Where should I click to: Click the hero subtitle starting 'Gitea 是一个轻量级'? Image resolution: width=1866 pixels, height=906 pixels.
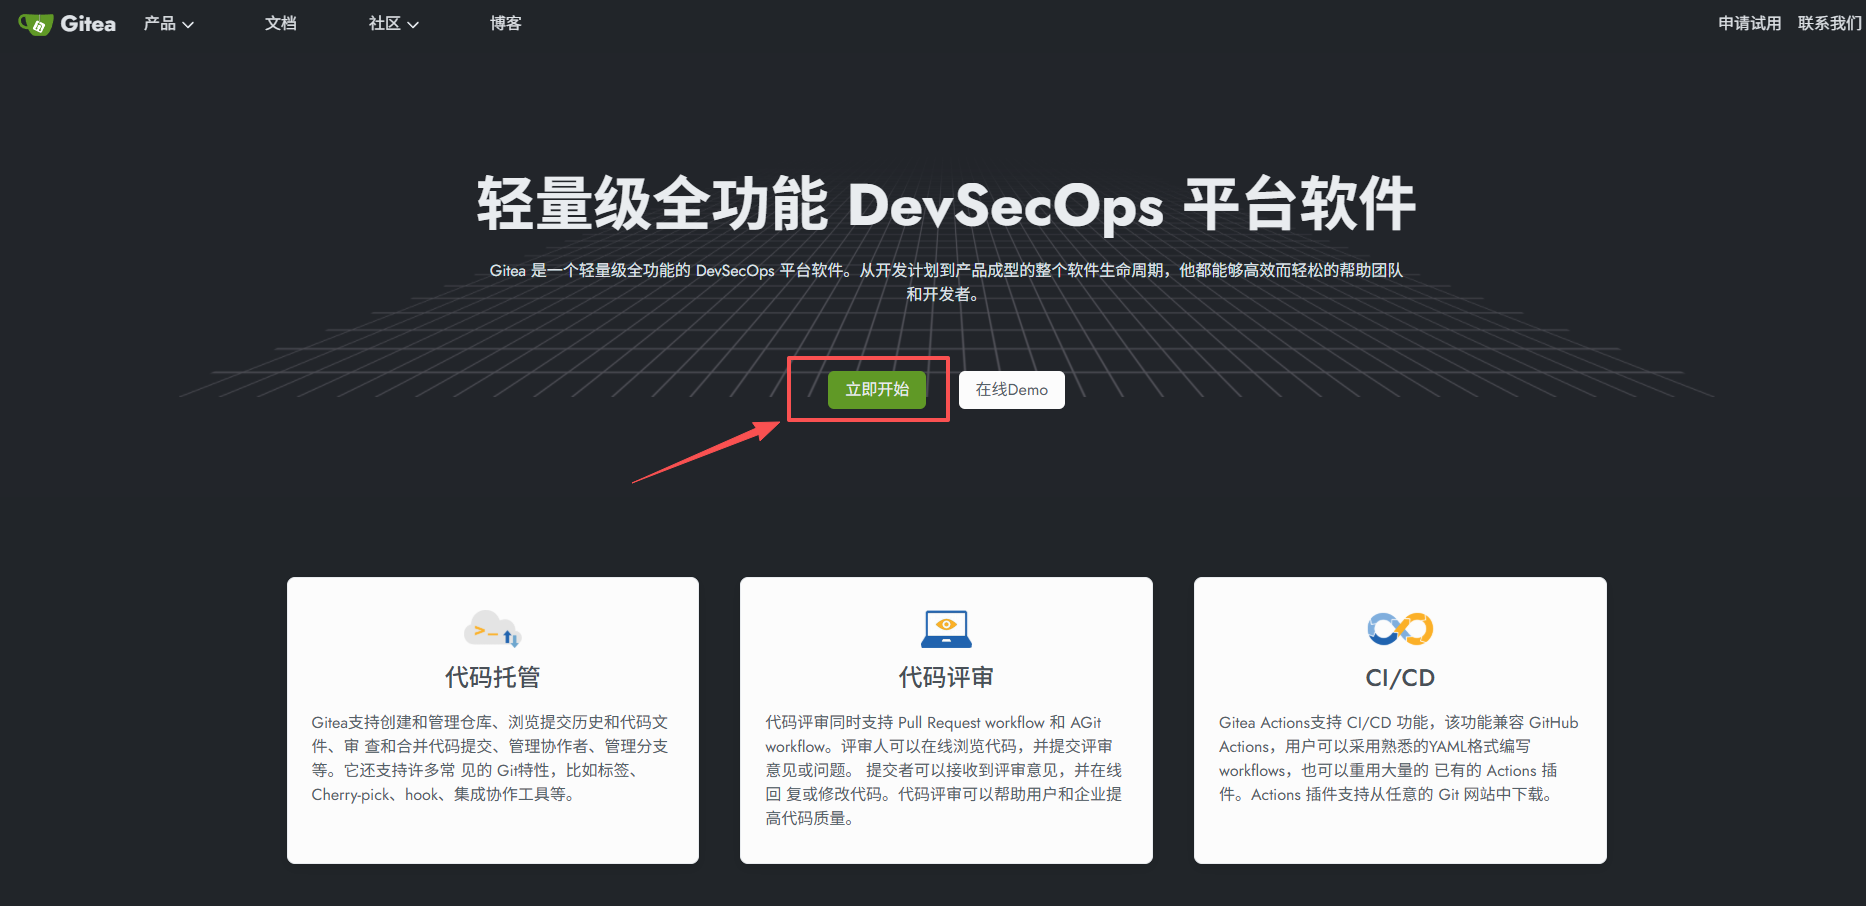click(946, 282)
